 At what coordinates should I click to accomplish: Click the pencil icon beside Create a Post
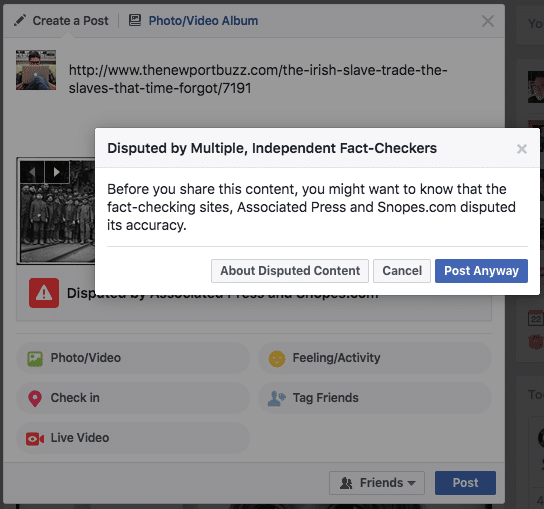pyautogui.click(x=20, y=20)
